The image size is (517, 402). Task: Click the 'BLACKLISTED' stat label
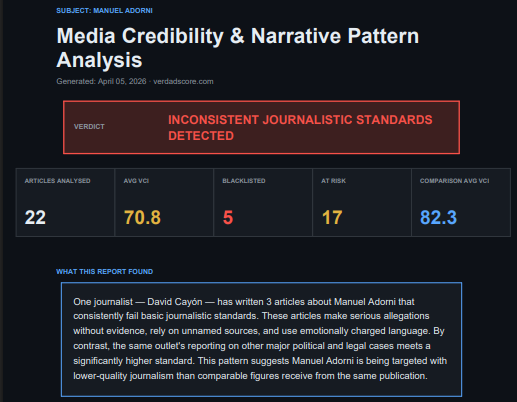coord(244,181)
